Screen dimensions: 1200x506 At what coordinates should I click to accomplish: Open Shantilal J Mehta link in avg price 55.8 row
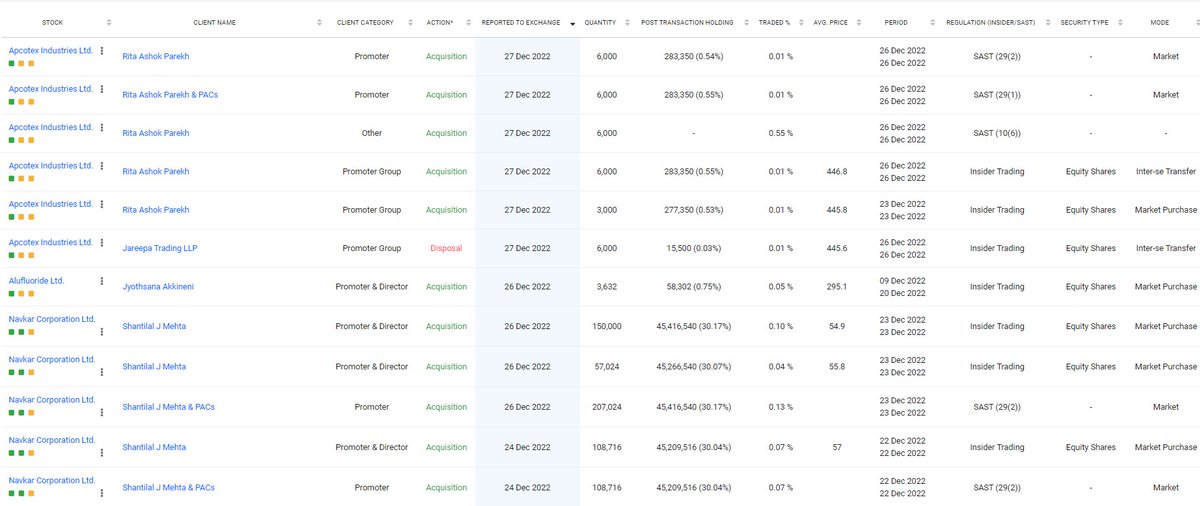coord(154,367)
